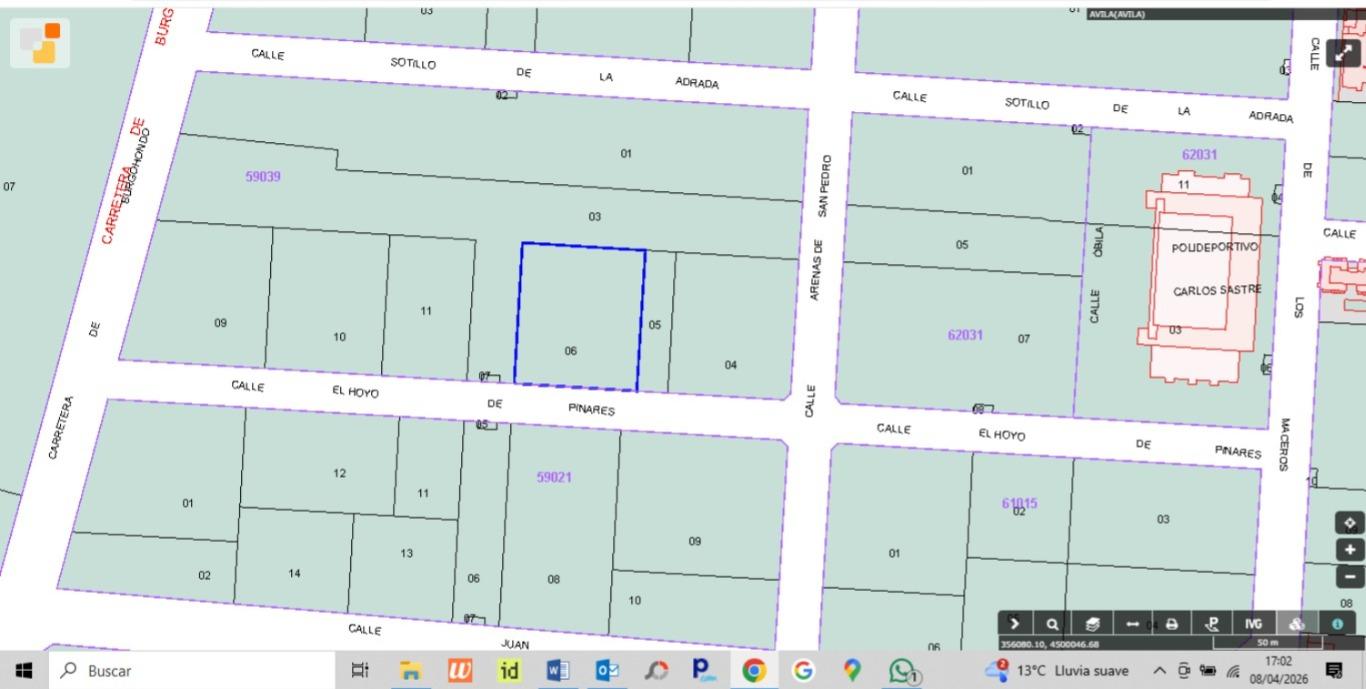Open the layers icon in the map toolbar
Image resolution: width=1366 pixels, height=689 pixels.
point(1092,623)
